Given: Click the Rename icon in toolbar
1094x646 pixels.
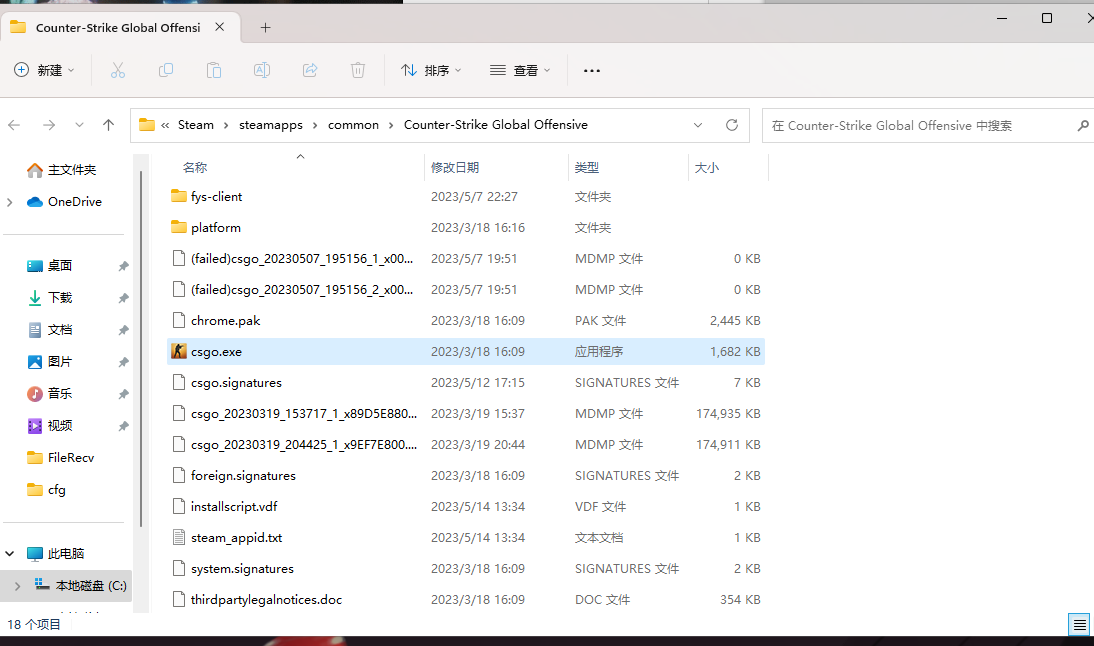Looking at the screenshot, I should click(262, 70).
